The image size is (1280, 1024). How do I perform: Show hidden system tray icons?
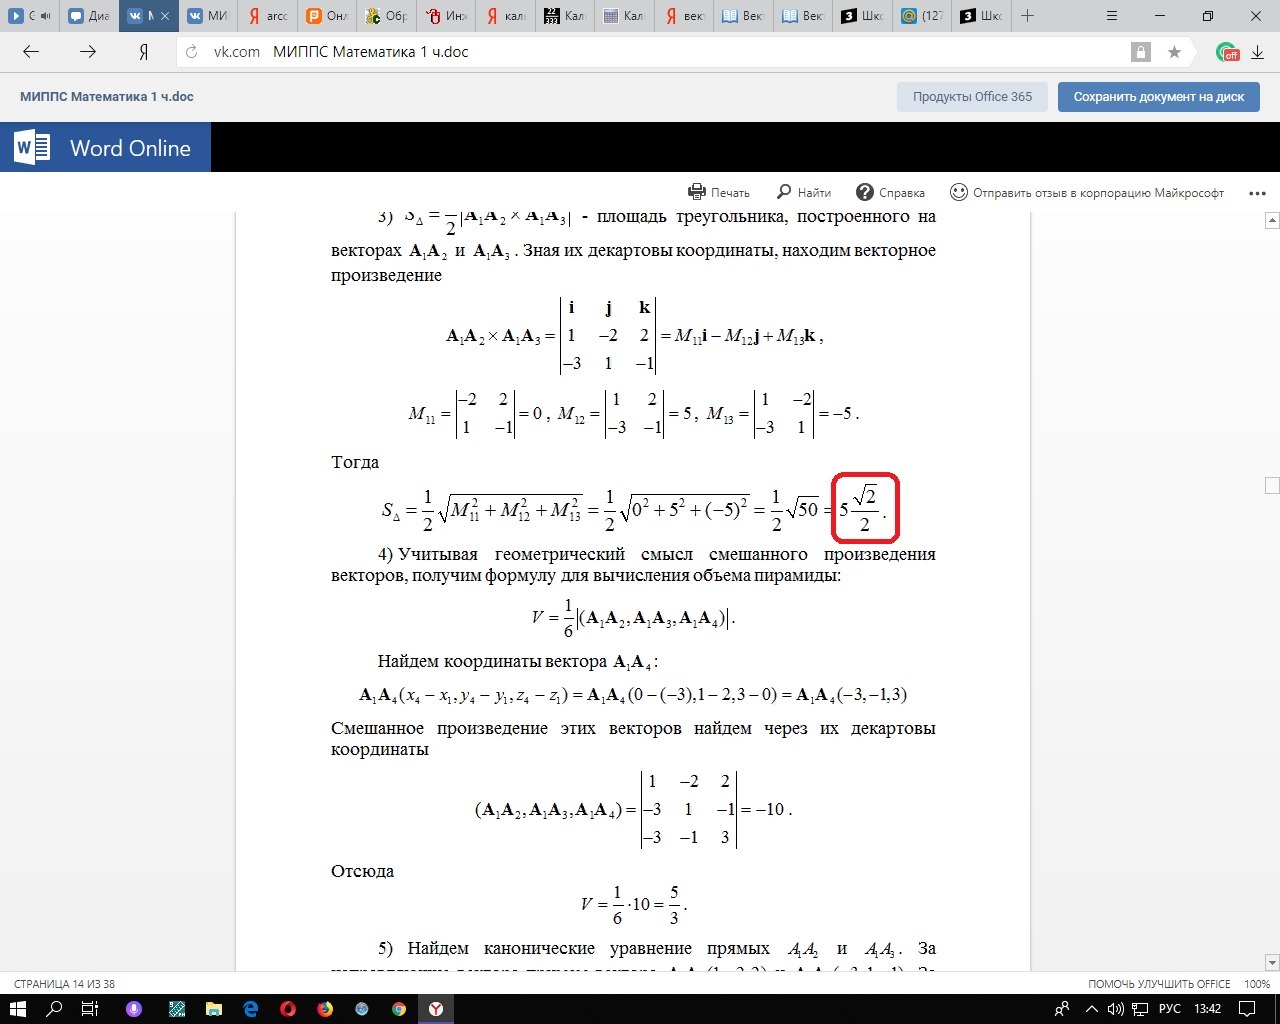click(1092, 1009)
